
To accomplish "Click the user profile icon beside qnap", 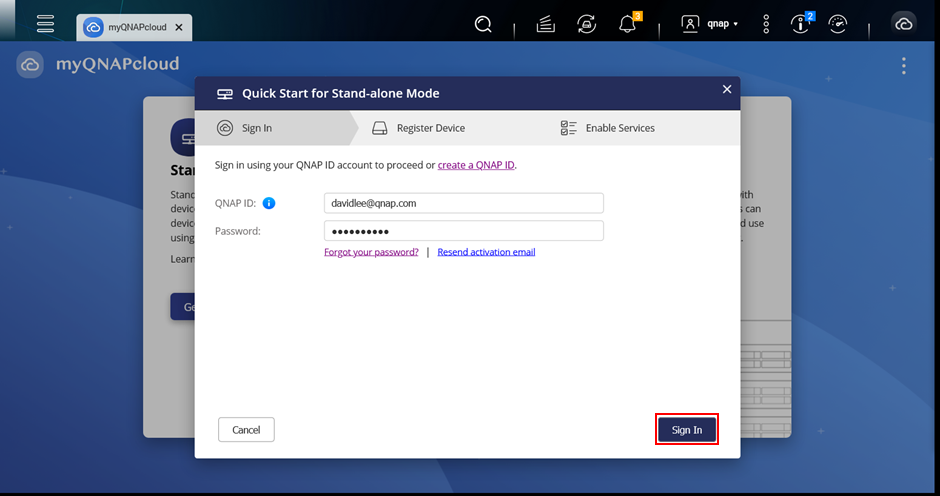I will (x=690, y=23).
